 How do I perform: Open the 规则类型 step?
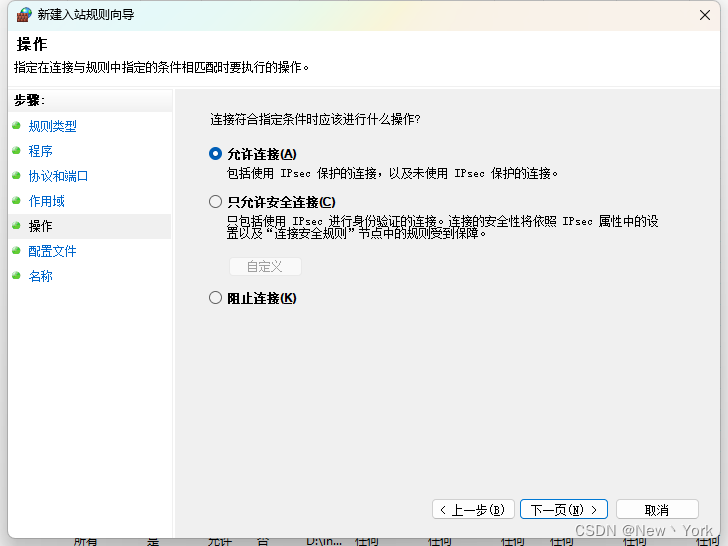click(x=52, y=126)
